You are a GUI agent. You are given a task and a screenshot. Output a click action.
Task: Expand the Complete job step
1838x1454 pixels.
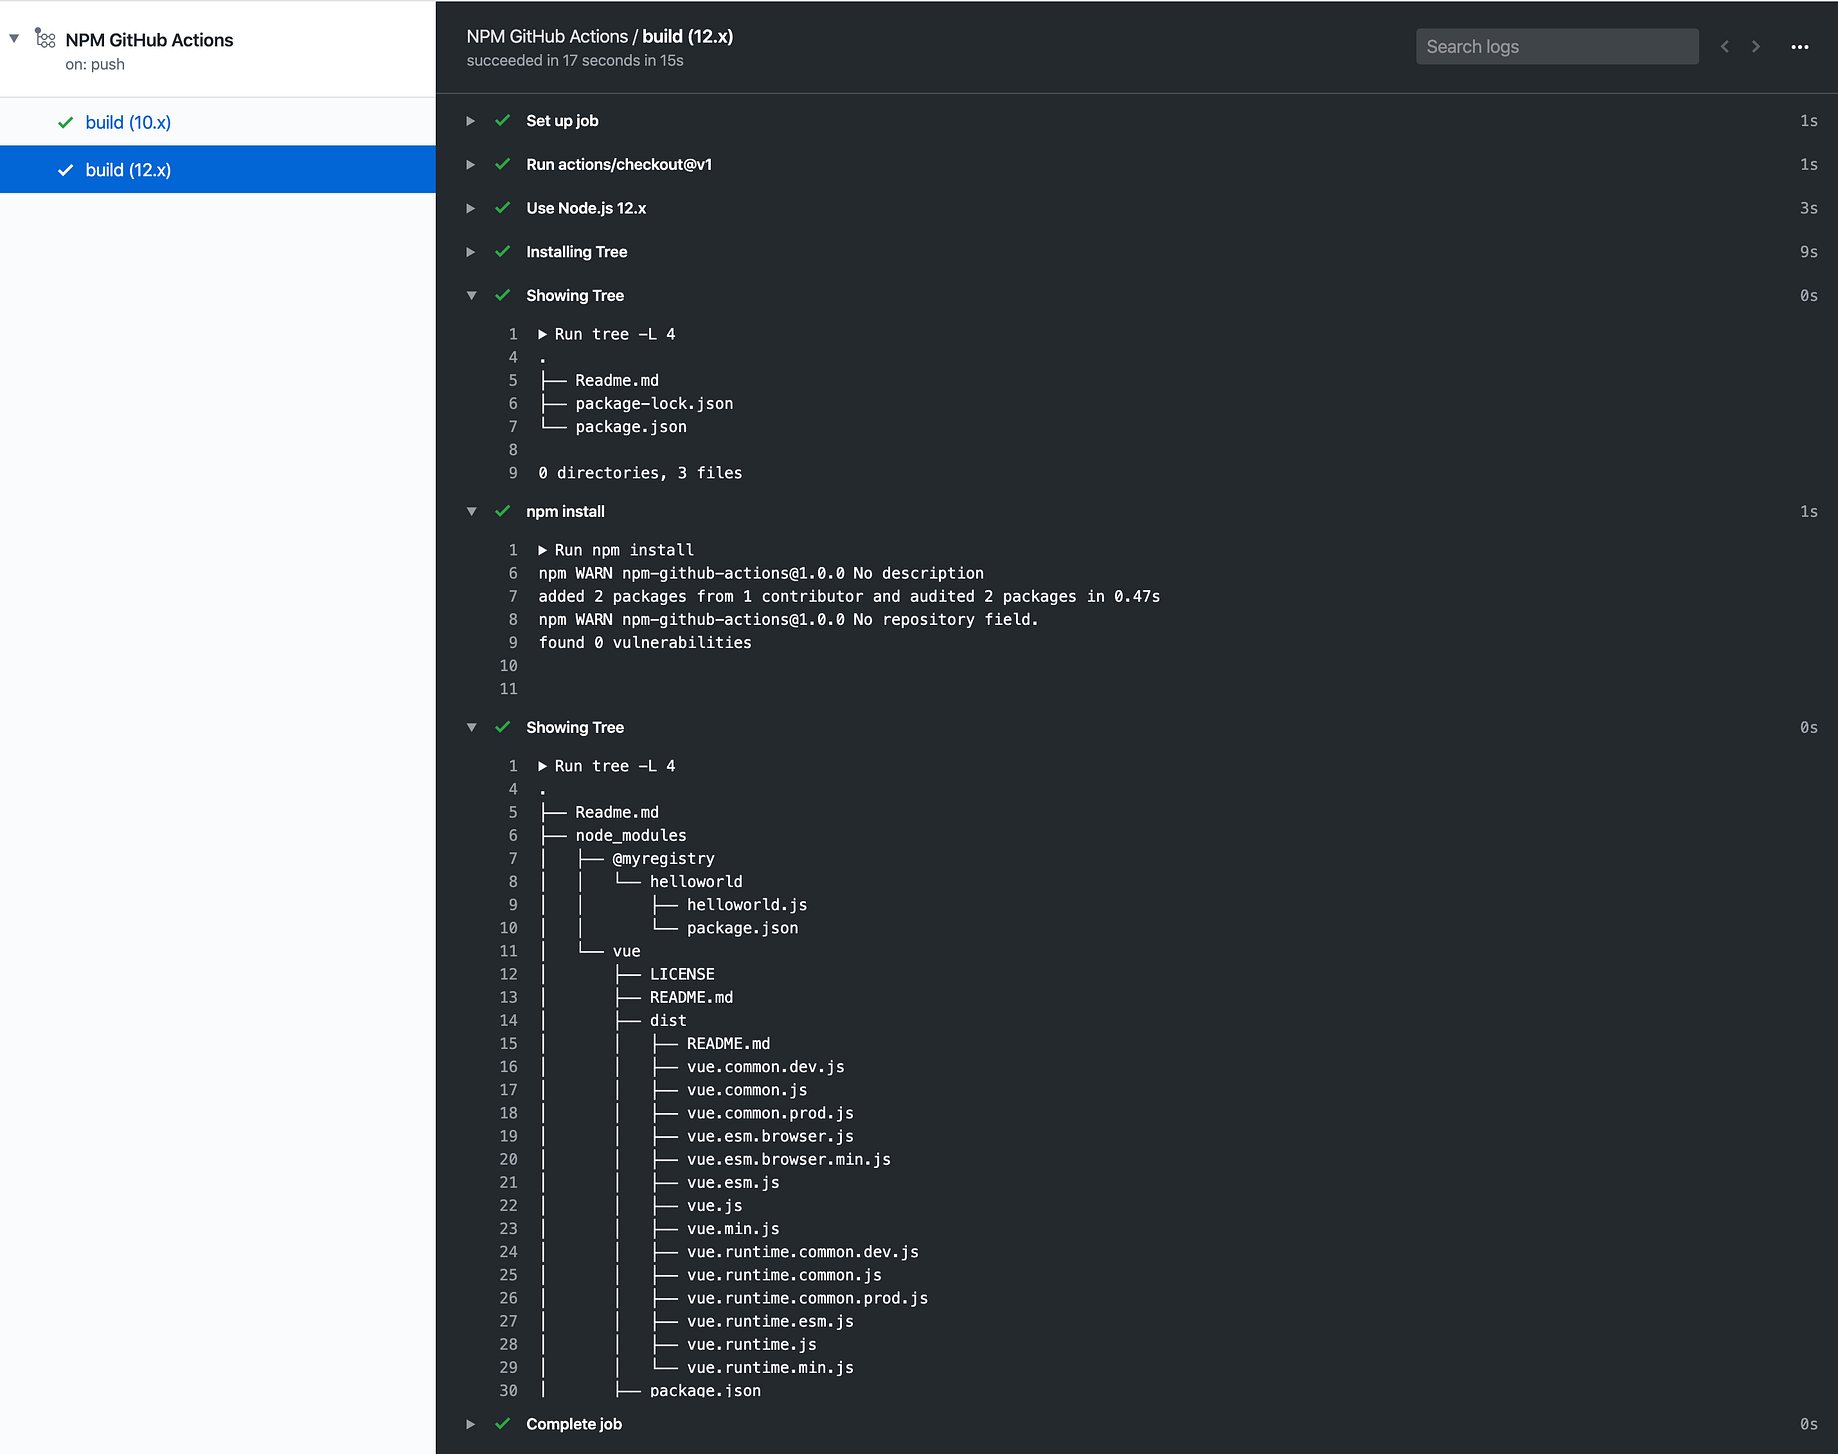[x=471, y=1424]
